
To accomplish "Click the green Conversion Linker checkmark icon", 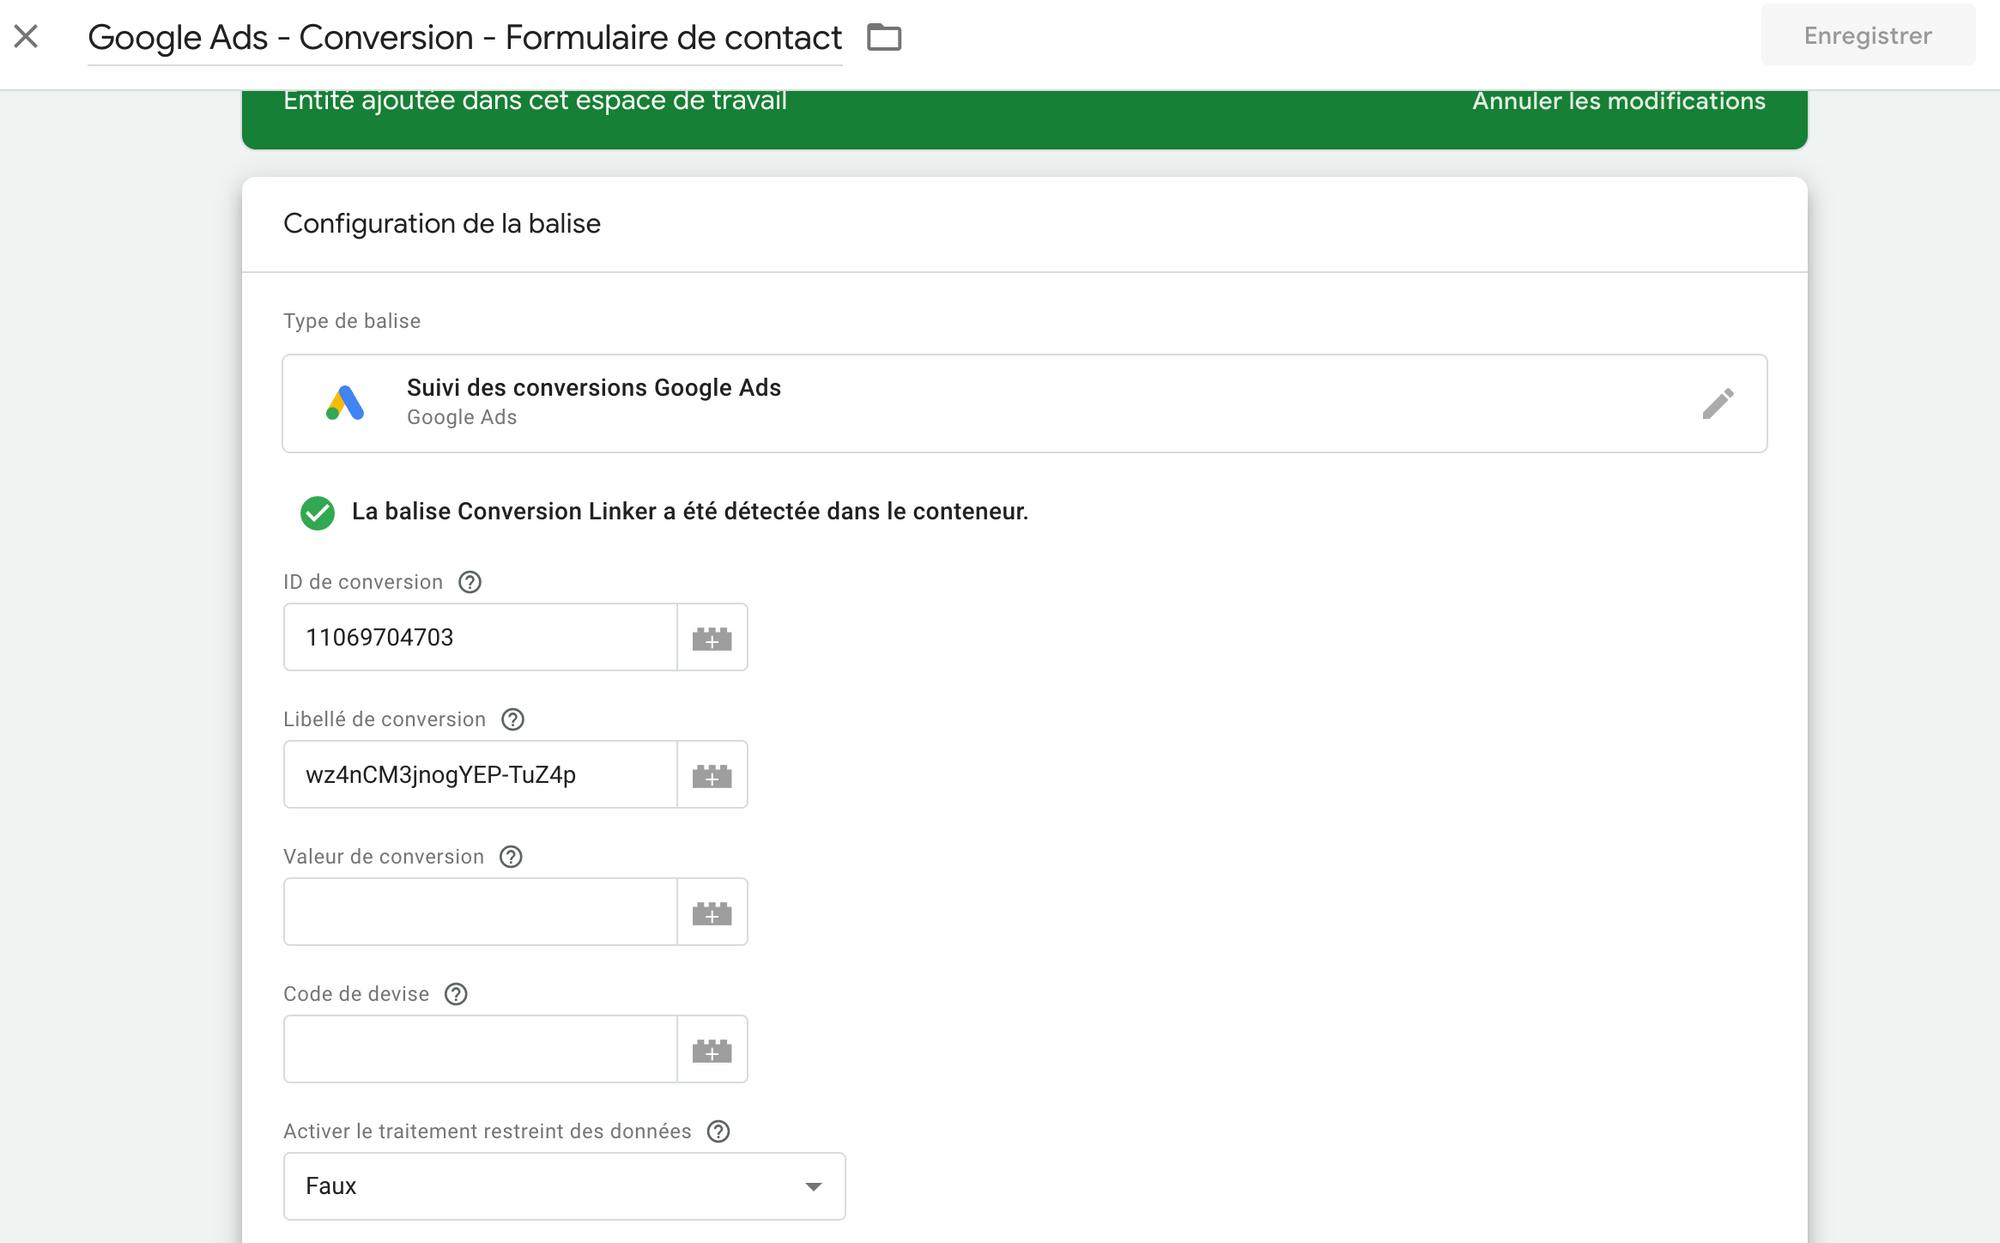I will coord(318,513).
